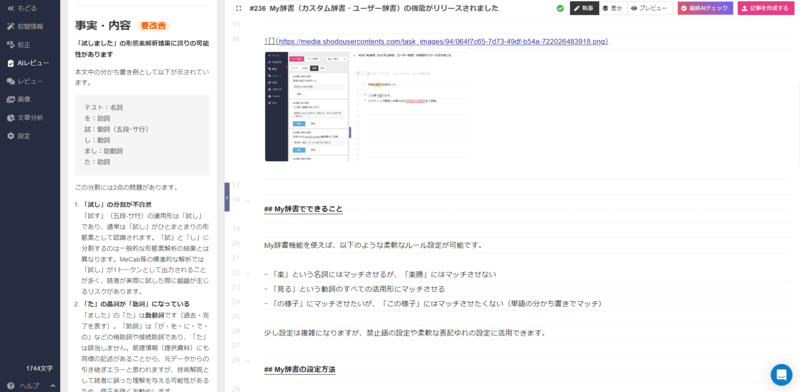The image size is (800, 392).
Task: Click line about 「見る」という動詞
Action: click(355, 289)
